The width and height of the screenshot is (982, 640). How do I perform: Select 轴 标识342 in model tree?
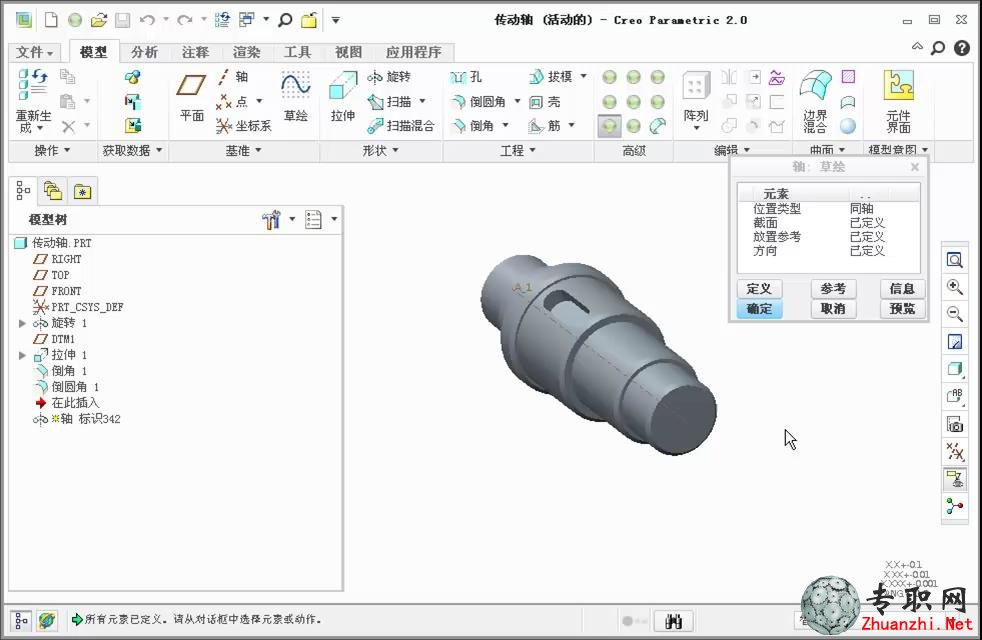coord(76,419)
